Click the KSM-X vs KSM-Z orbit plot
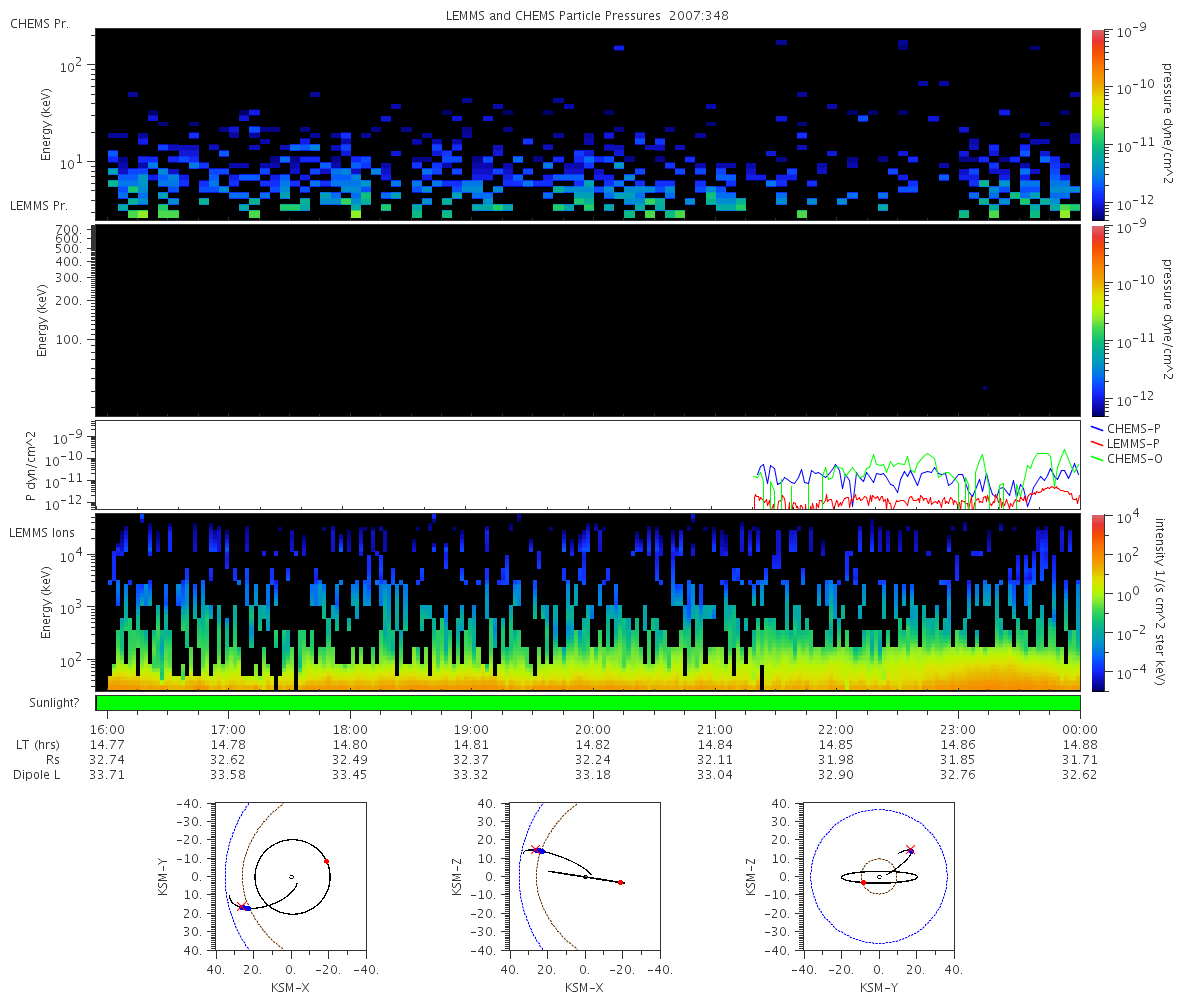 [585, 876]
